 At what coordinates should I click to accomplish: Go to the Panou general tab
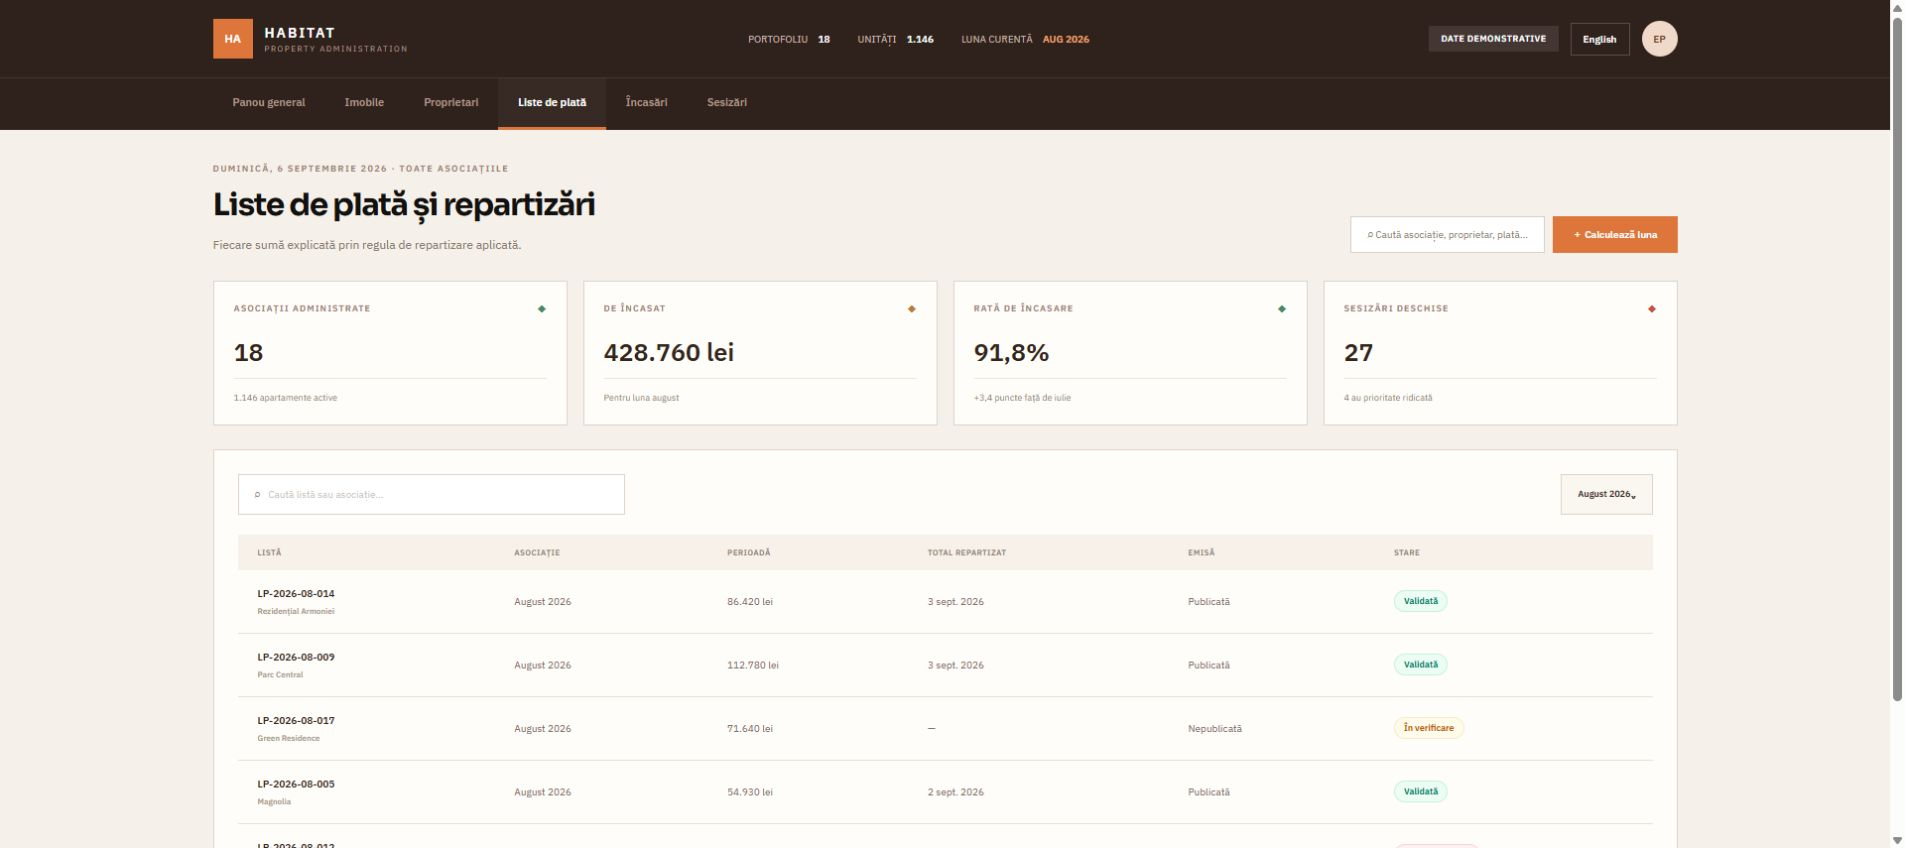click(269, 102)
